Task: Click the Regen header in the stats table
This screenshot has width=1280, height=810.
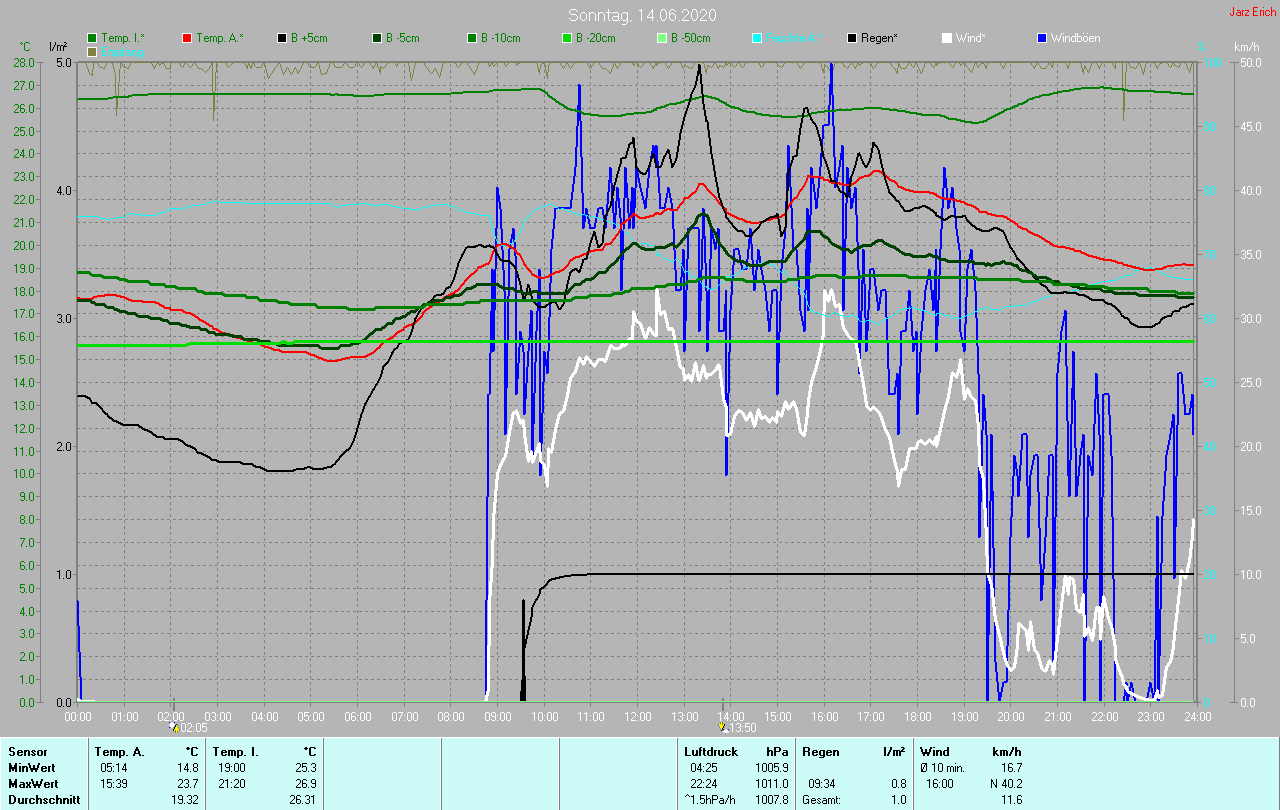Action: (818, 751)
